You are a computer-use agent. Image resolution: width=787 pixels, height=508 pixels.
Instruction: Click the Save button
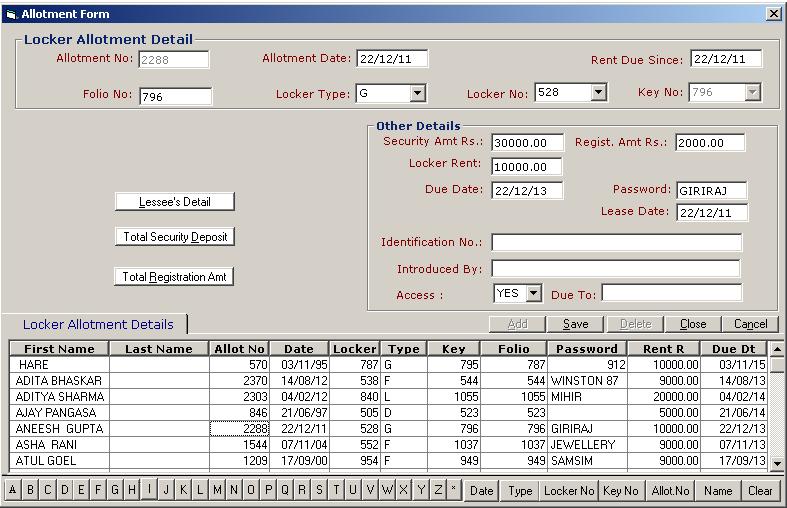pos(575,324)
